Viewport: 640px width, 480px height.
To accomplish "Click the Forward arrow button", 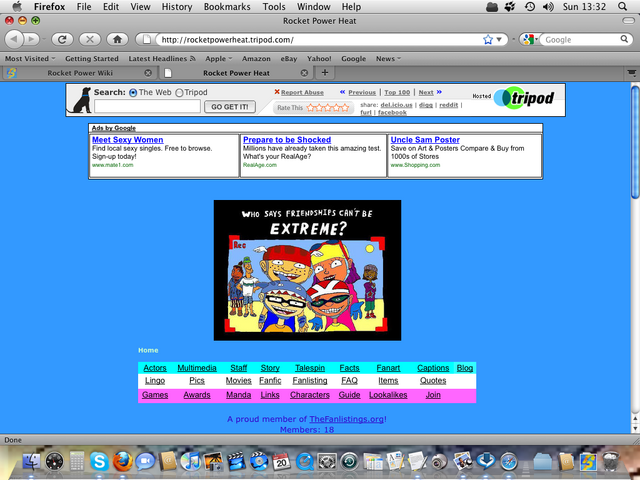I will coord(31,39).
